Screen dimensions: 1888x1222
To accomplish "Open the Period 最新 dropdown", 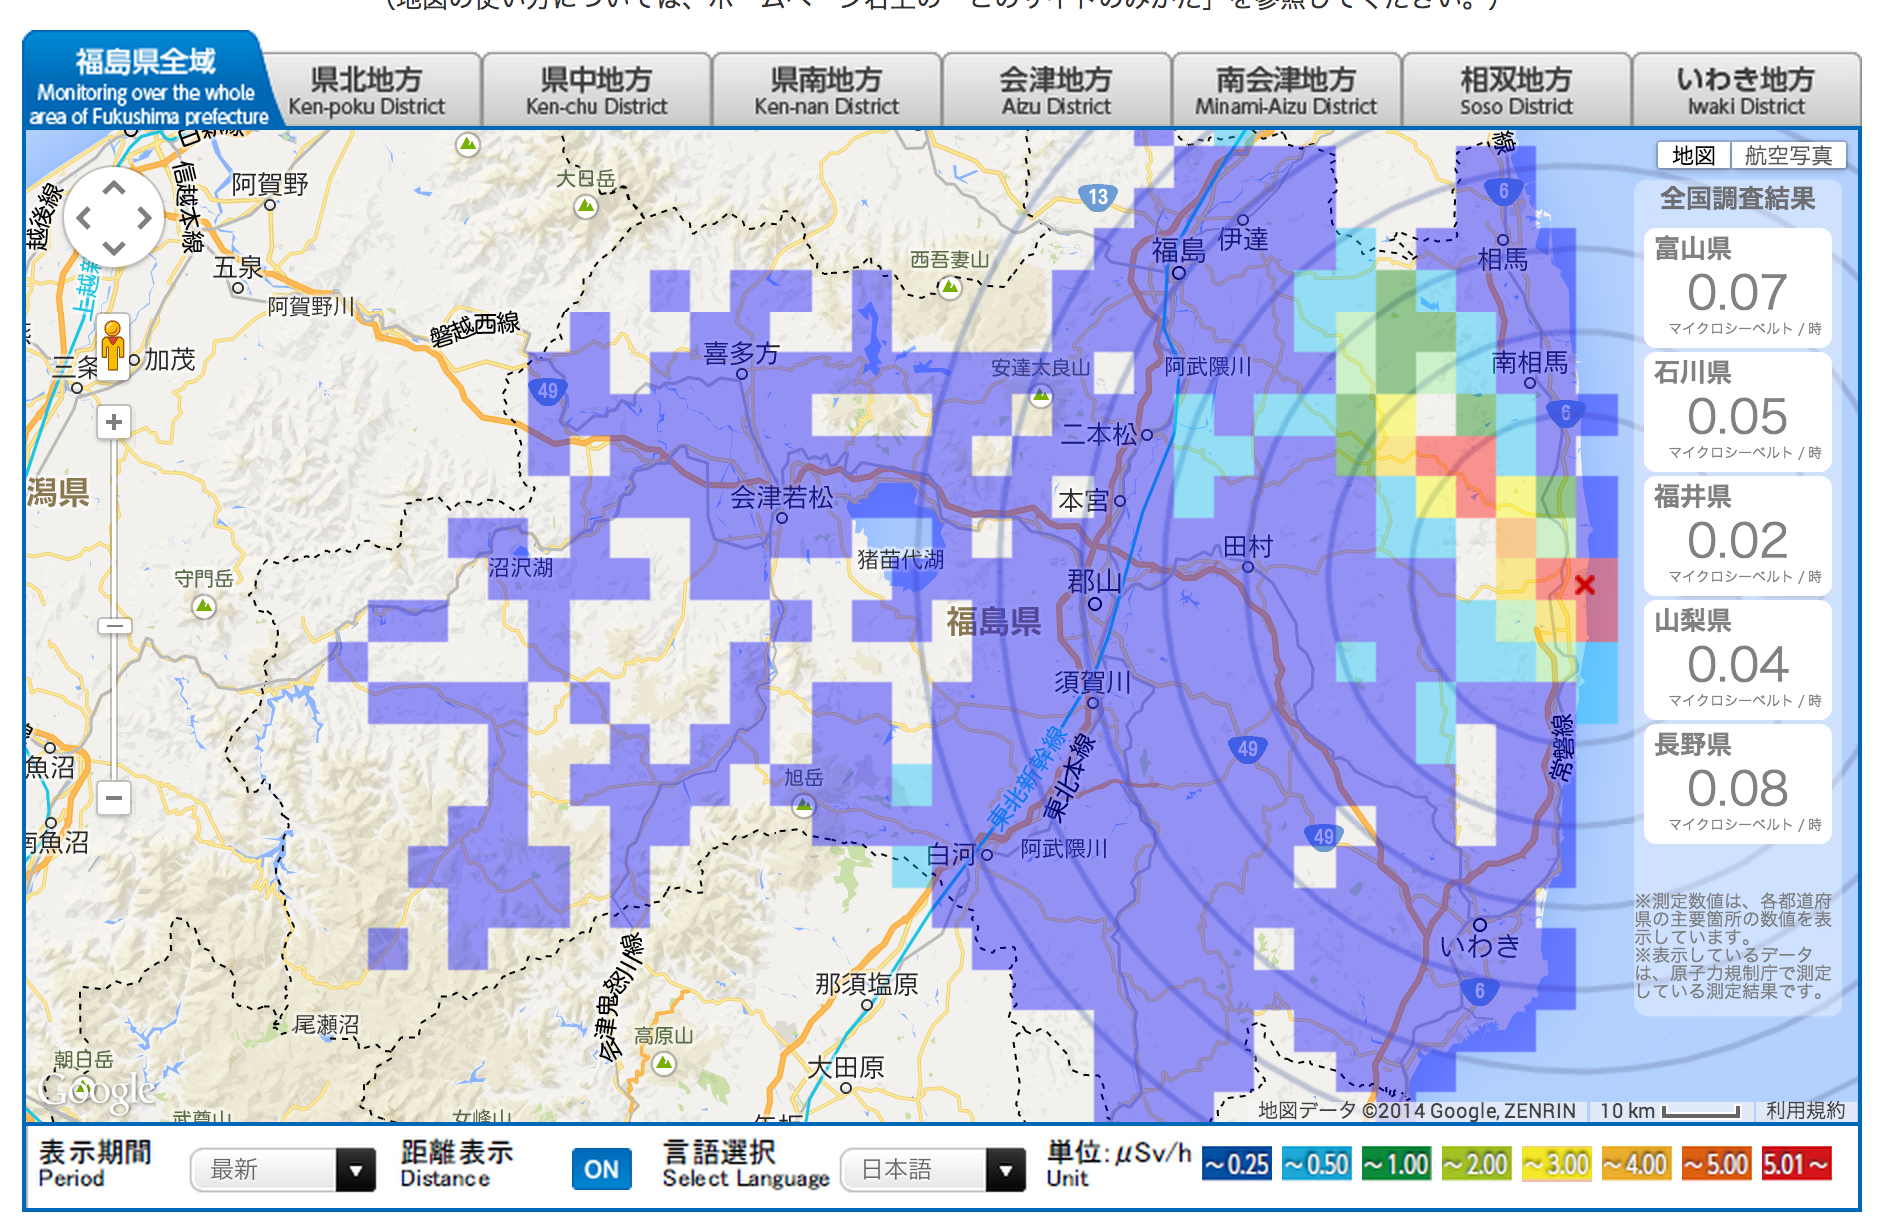I will coord(283,1169).
